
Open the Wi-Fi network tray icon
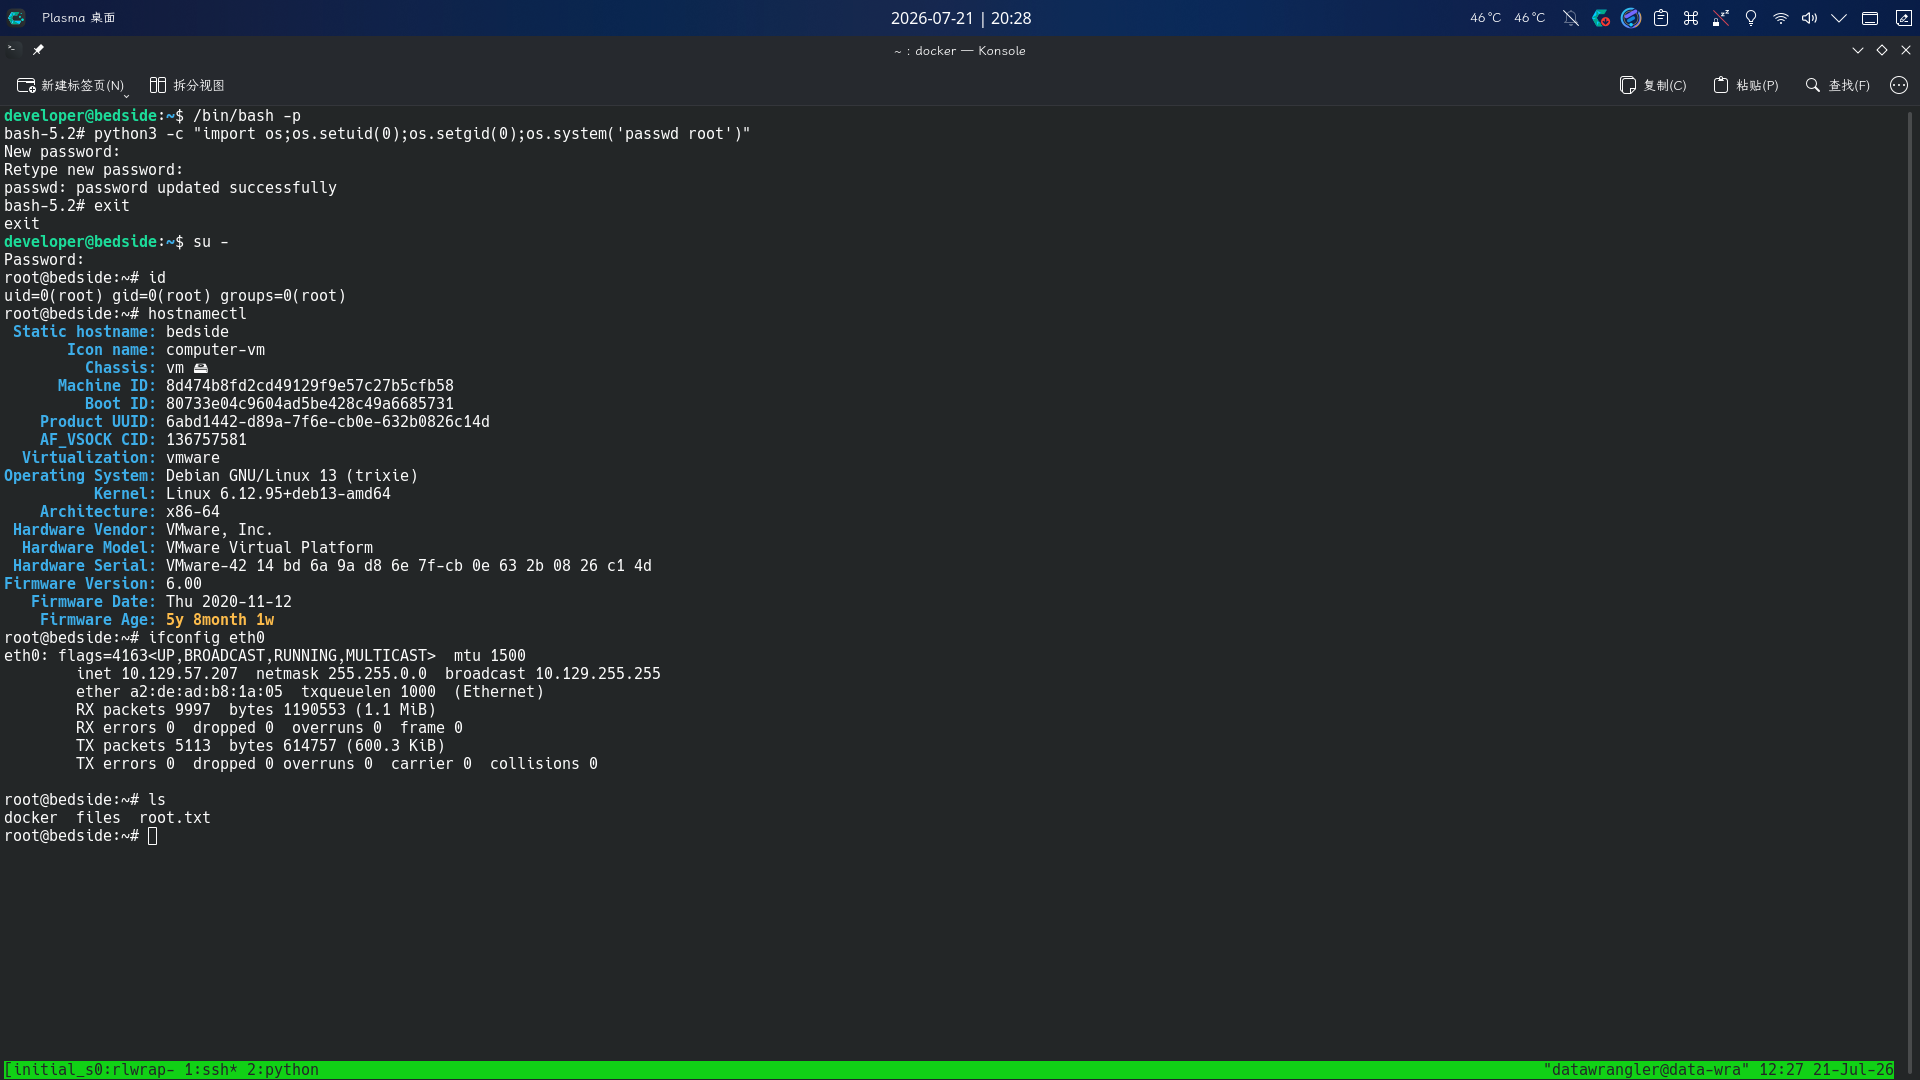1781,18
